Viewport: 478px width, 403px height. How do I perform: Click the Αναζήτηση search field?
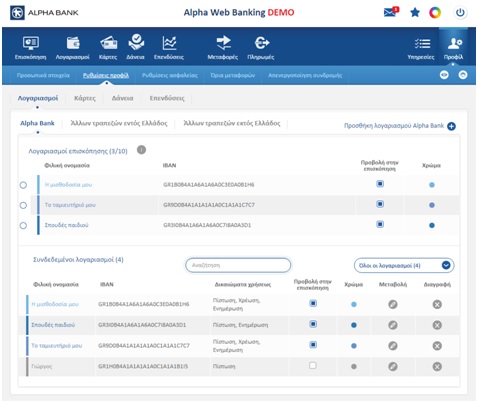238,266
